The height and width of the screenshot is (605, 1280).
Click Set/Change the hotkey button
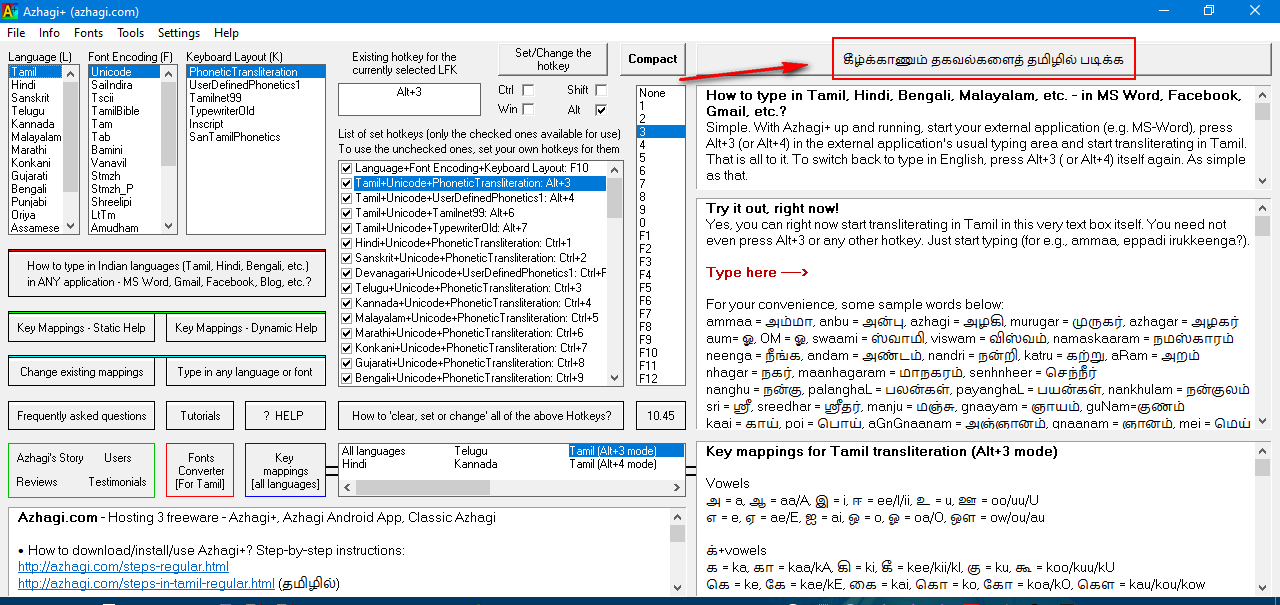tap(553, 59)
